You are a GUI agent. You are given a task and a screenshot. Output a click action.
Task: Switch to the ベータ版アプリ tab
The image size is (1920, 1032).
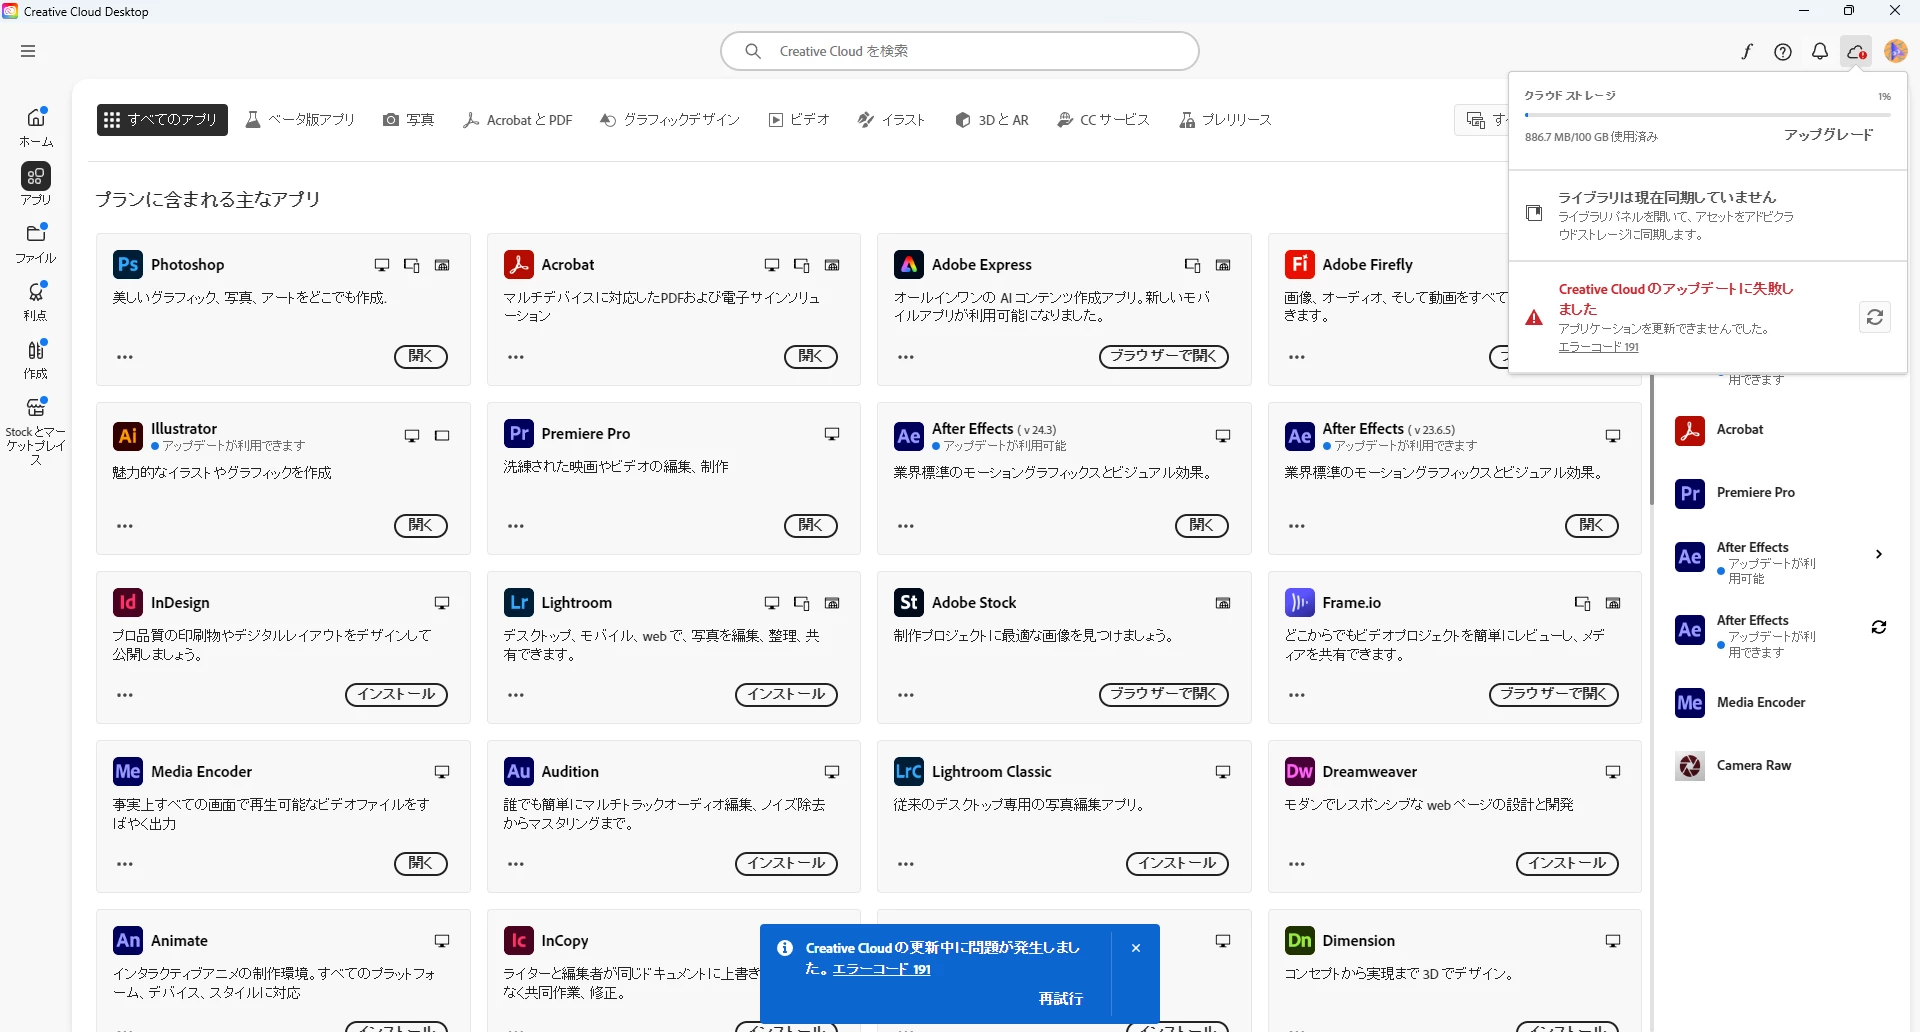pos(300,120)
